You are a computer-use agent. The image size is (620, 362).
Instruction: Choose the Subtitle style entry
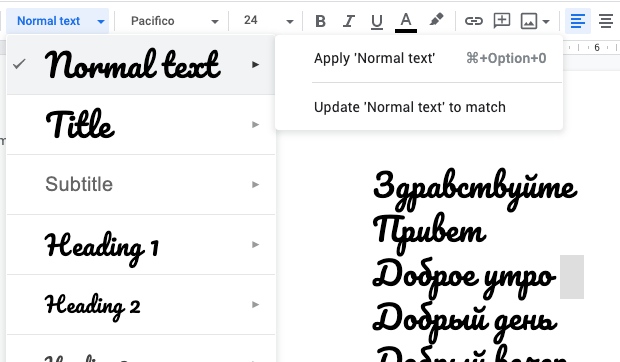141,185
